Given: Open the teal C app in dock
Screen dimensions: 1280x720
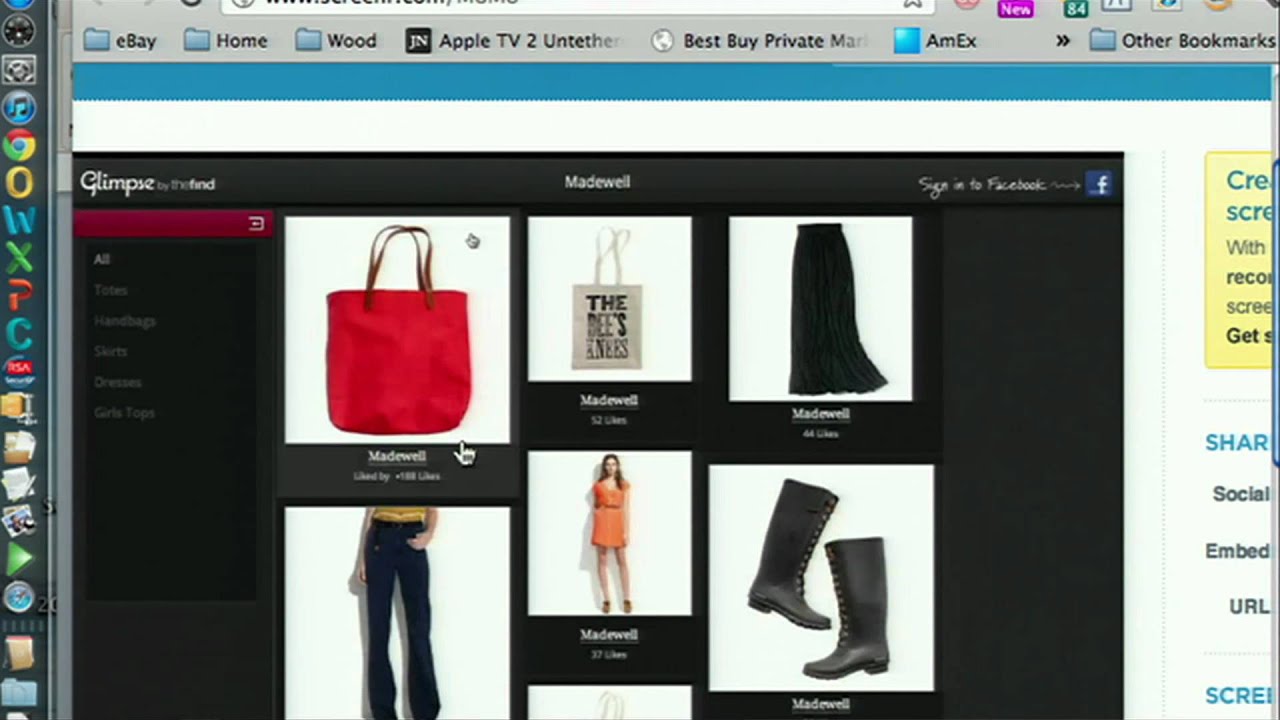Looking at the screenshot, I should [x=19, y=333].
